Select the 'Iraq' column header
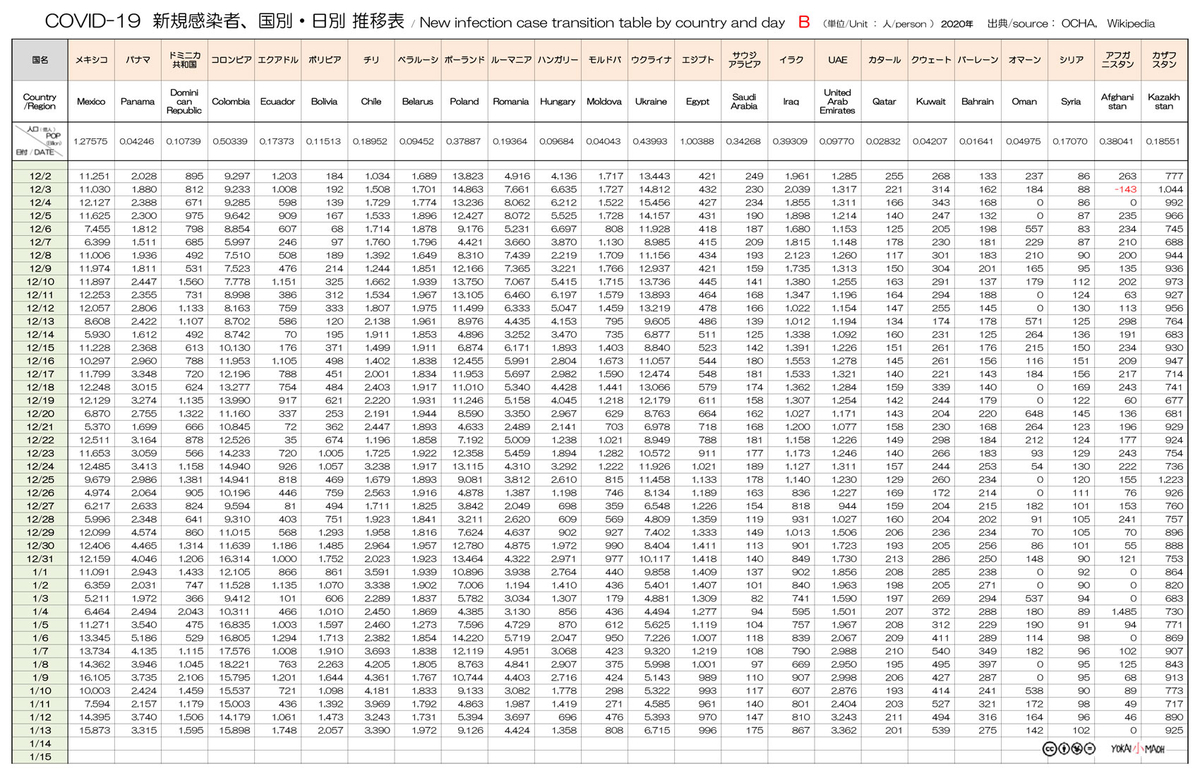Viewport: 1200px width, 771px height. (x=790, y=101)
